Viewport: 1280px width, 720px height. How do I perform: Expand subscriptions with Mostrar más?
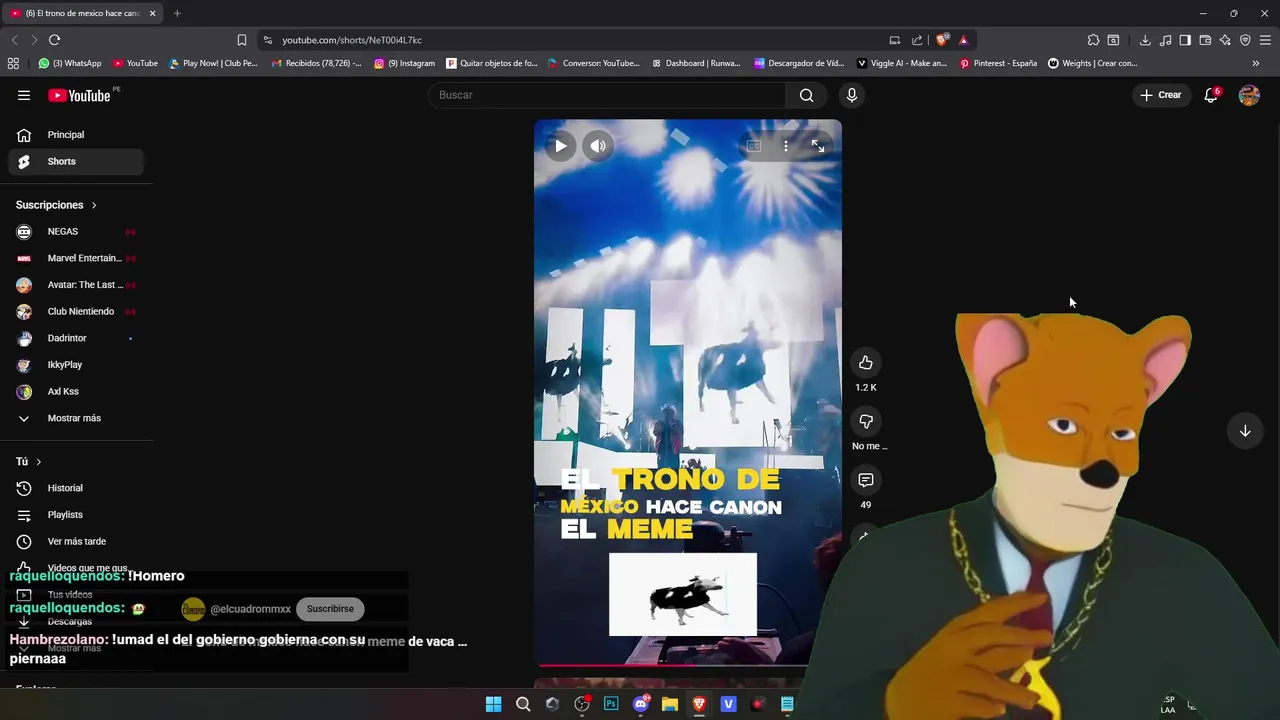click(x=76, y=418)
